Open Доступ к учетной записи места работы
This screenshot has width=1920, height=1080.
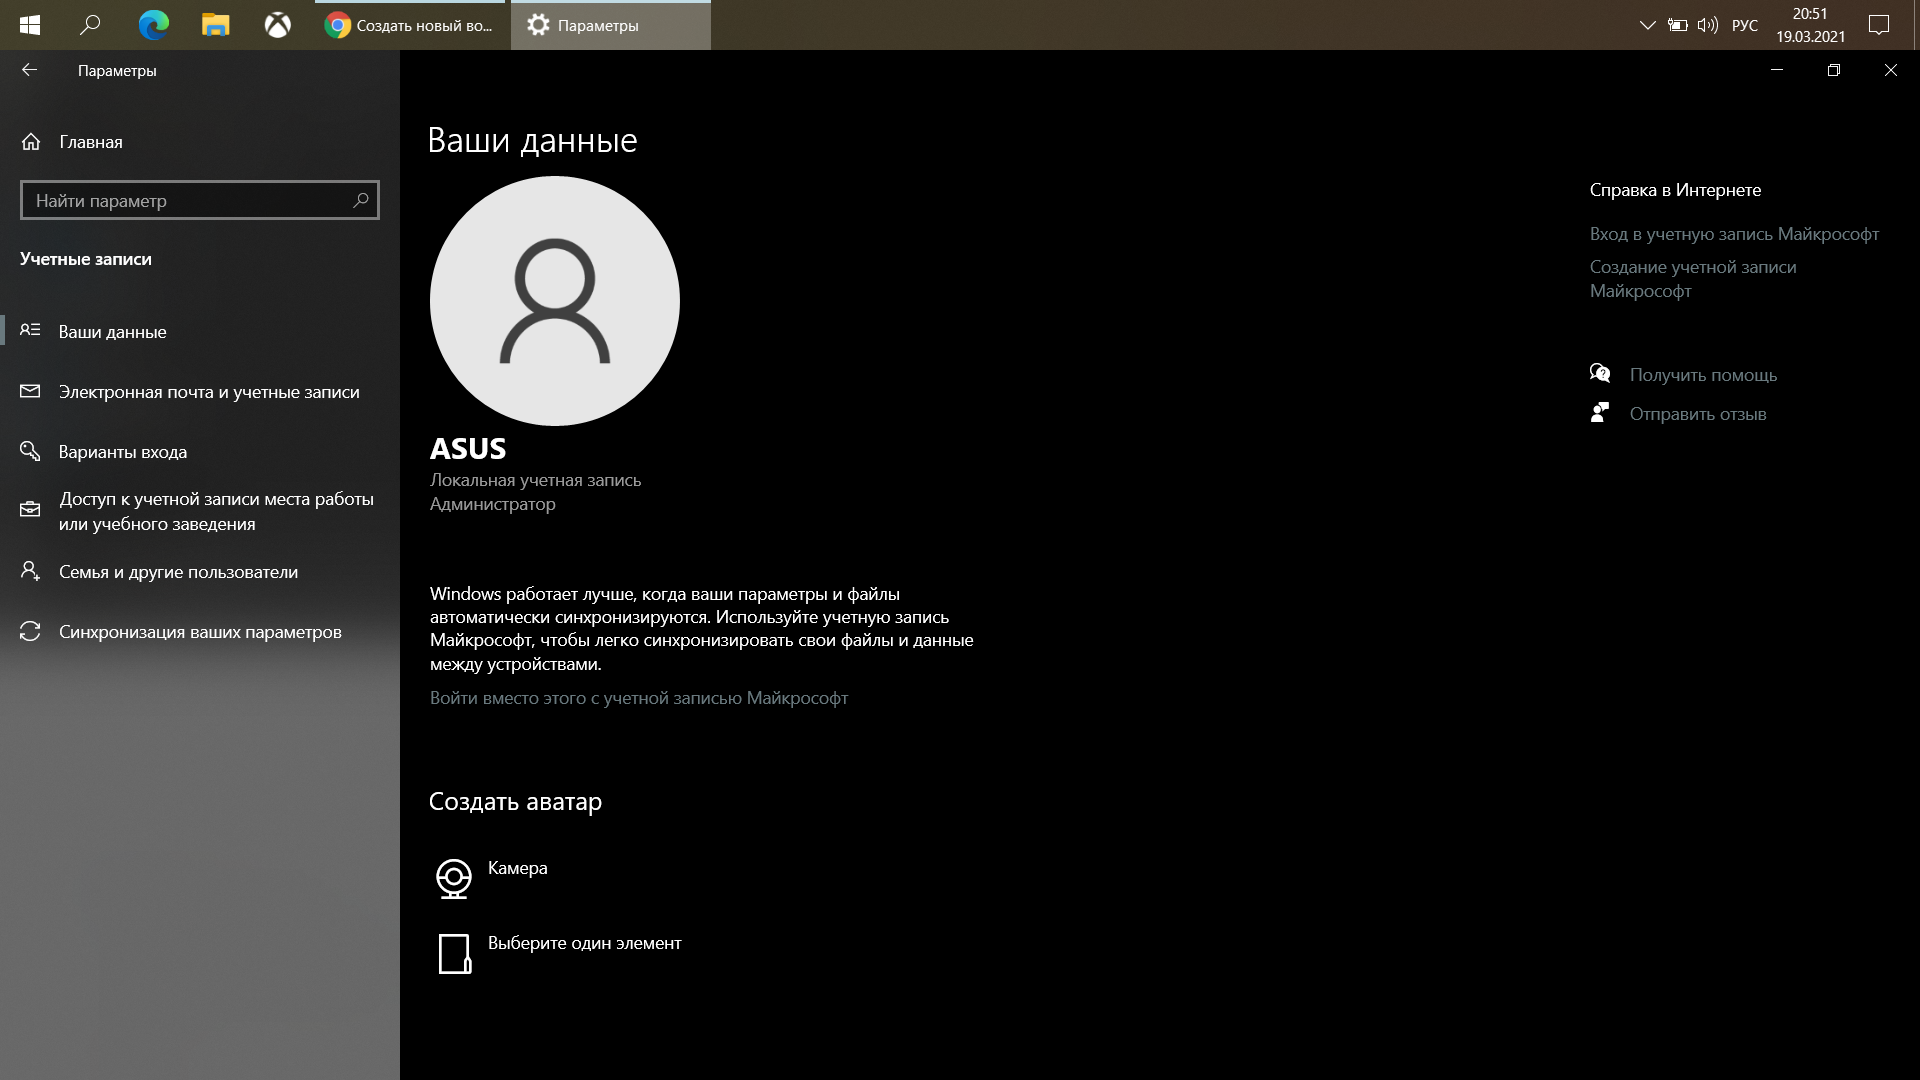click(200, 511)
